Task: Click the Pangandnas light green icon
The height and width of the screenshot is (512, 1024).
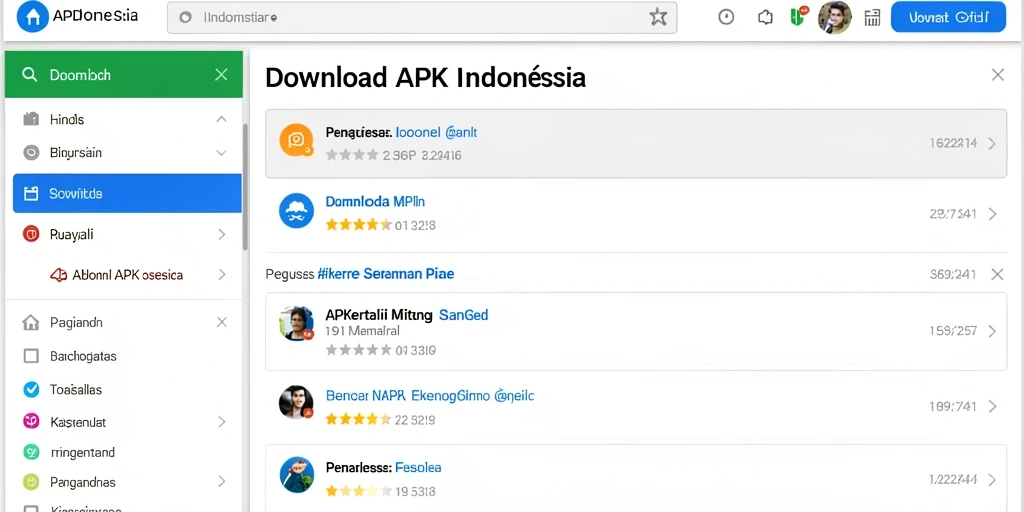Action: 31,482
